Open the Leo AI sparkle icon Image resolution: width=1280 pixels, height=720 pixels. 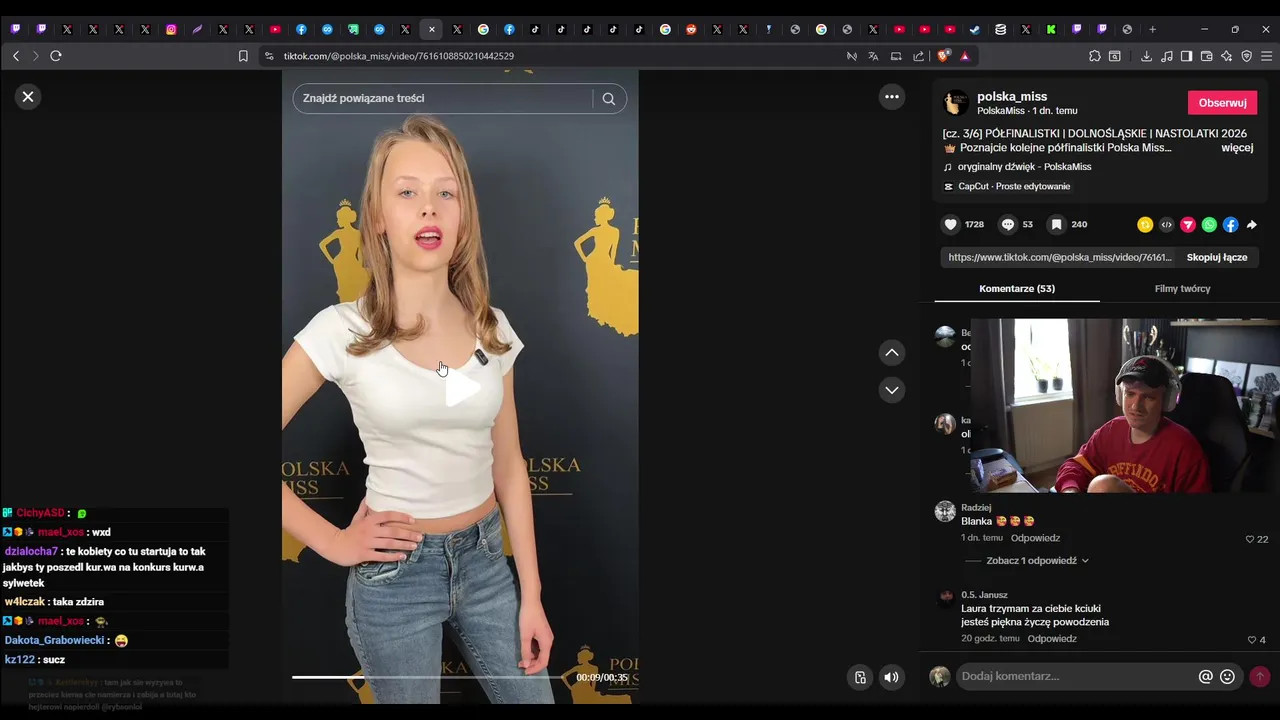pyautogui.click(x=1227, y=56)
